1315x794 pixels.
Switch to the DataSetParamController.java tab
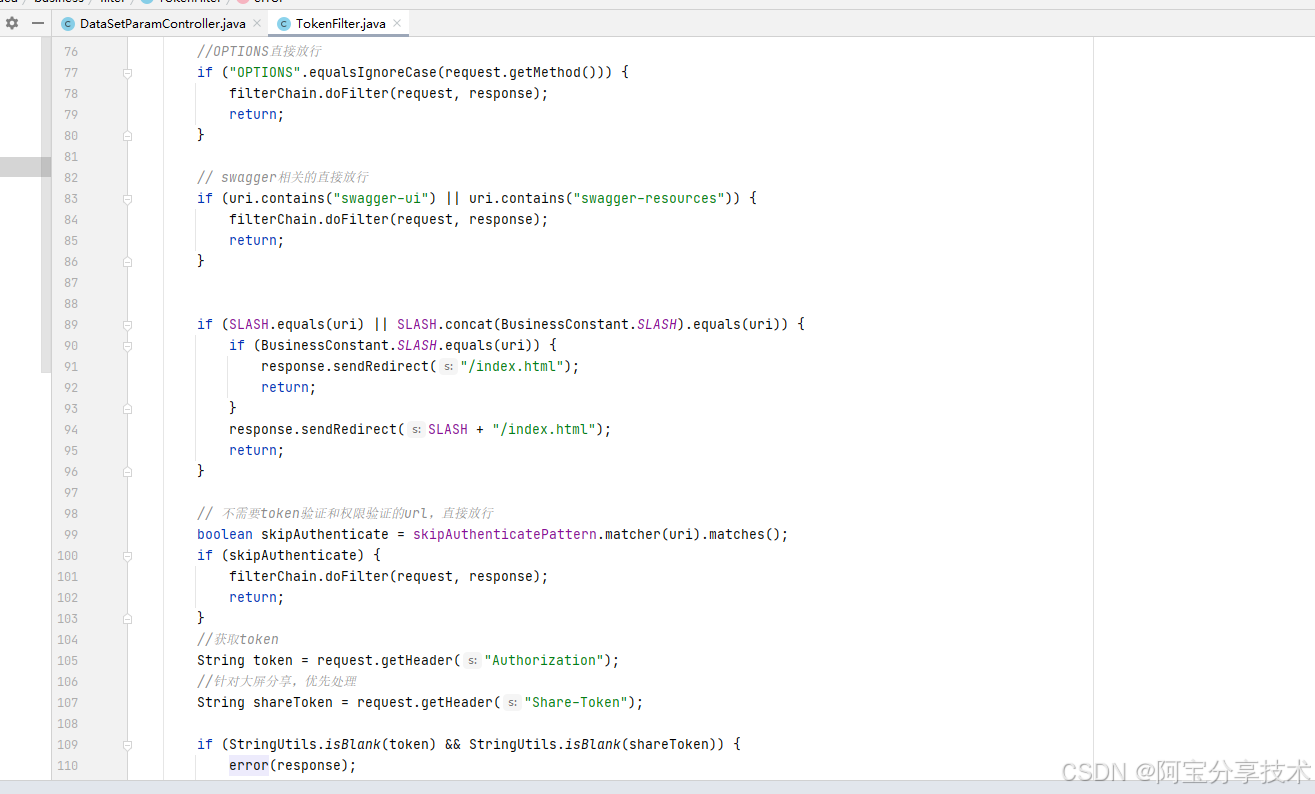pyautogui.click(x=162, y=23)
